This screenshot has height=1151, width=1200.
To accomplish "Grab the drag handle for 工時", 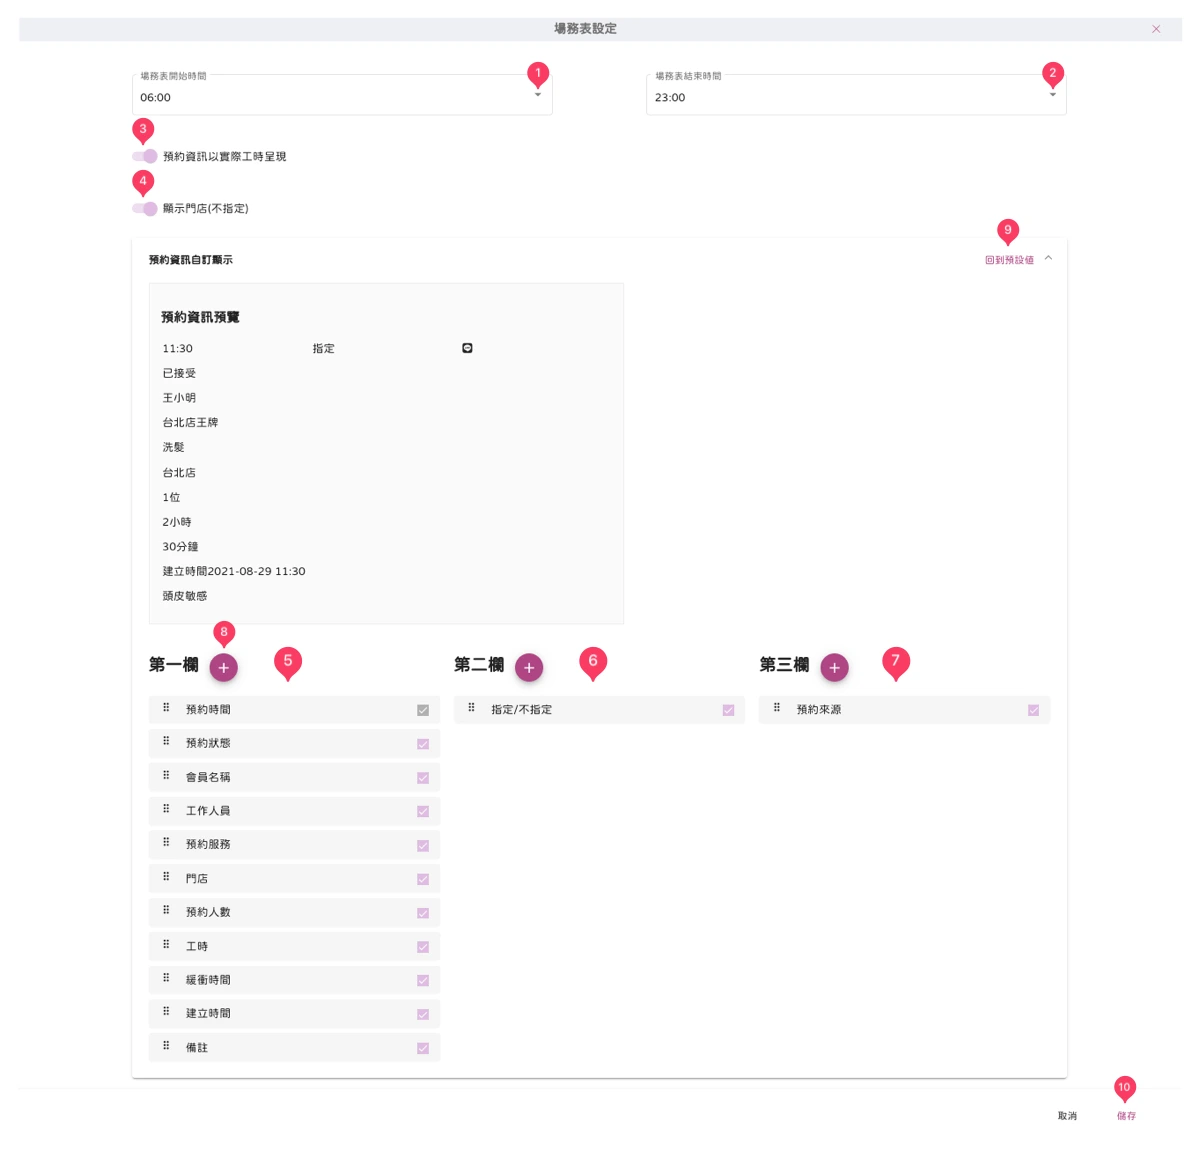I will [x=166, y=945].
